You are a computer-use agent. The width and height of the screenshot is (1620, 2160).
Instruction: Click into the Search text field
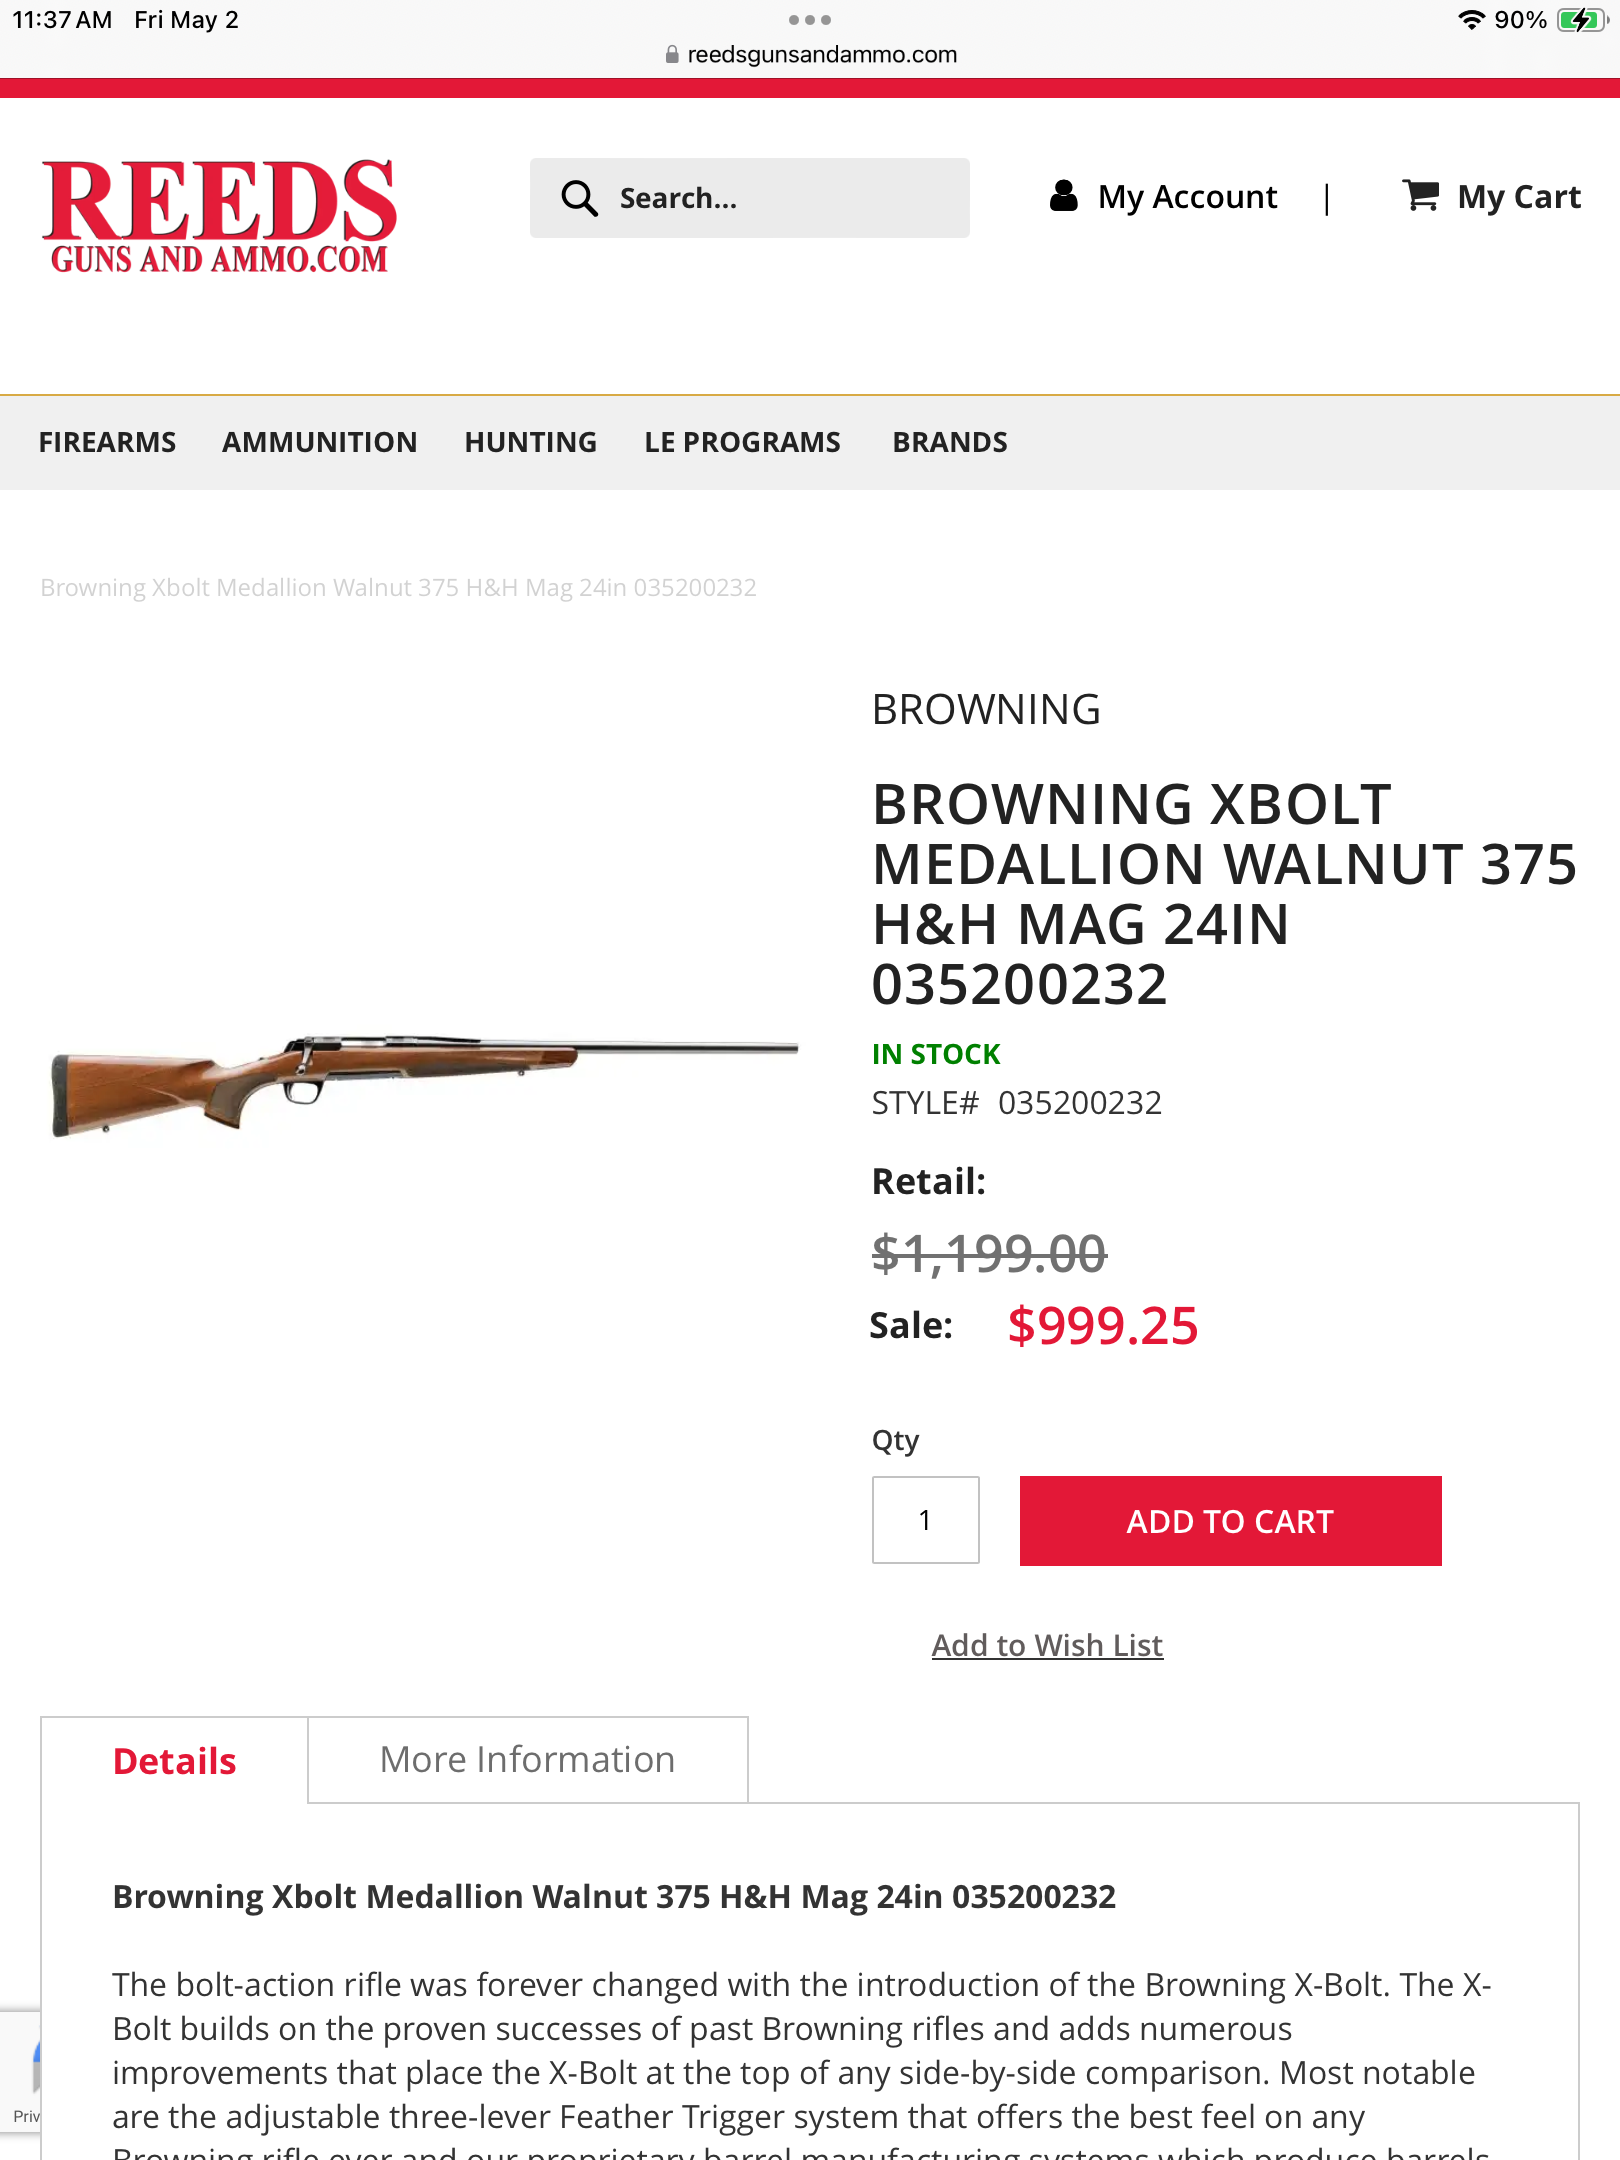pyautogui.click(x=780, y=198)
